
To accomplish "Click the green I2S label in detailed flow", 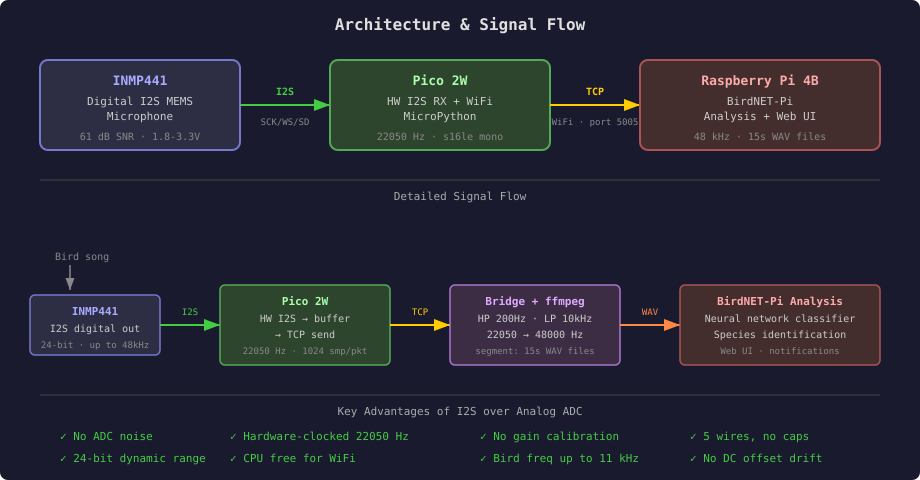I will (x=190, y=312).
